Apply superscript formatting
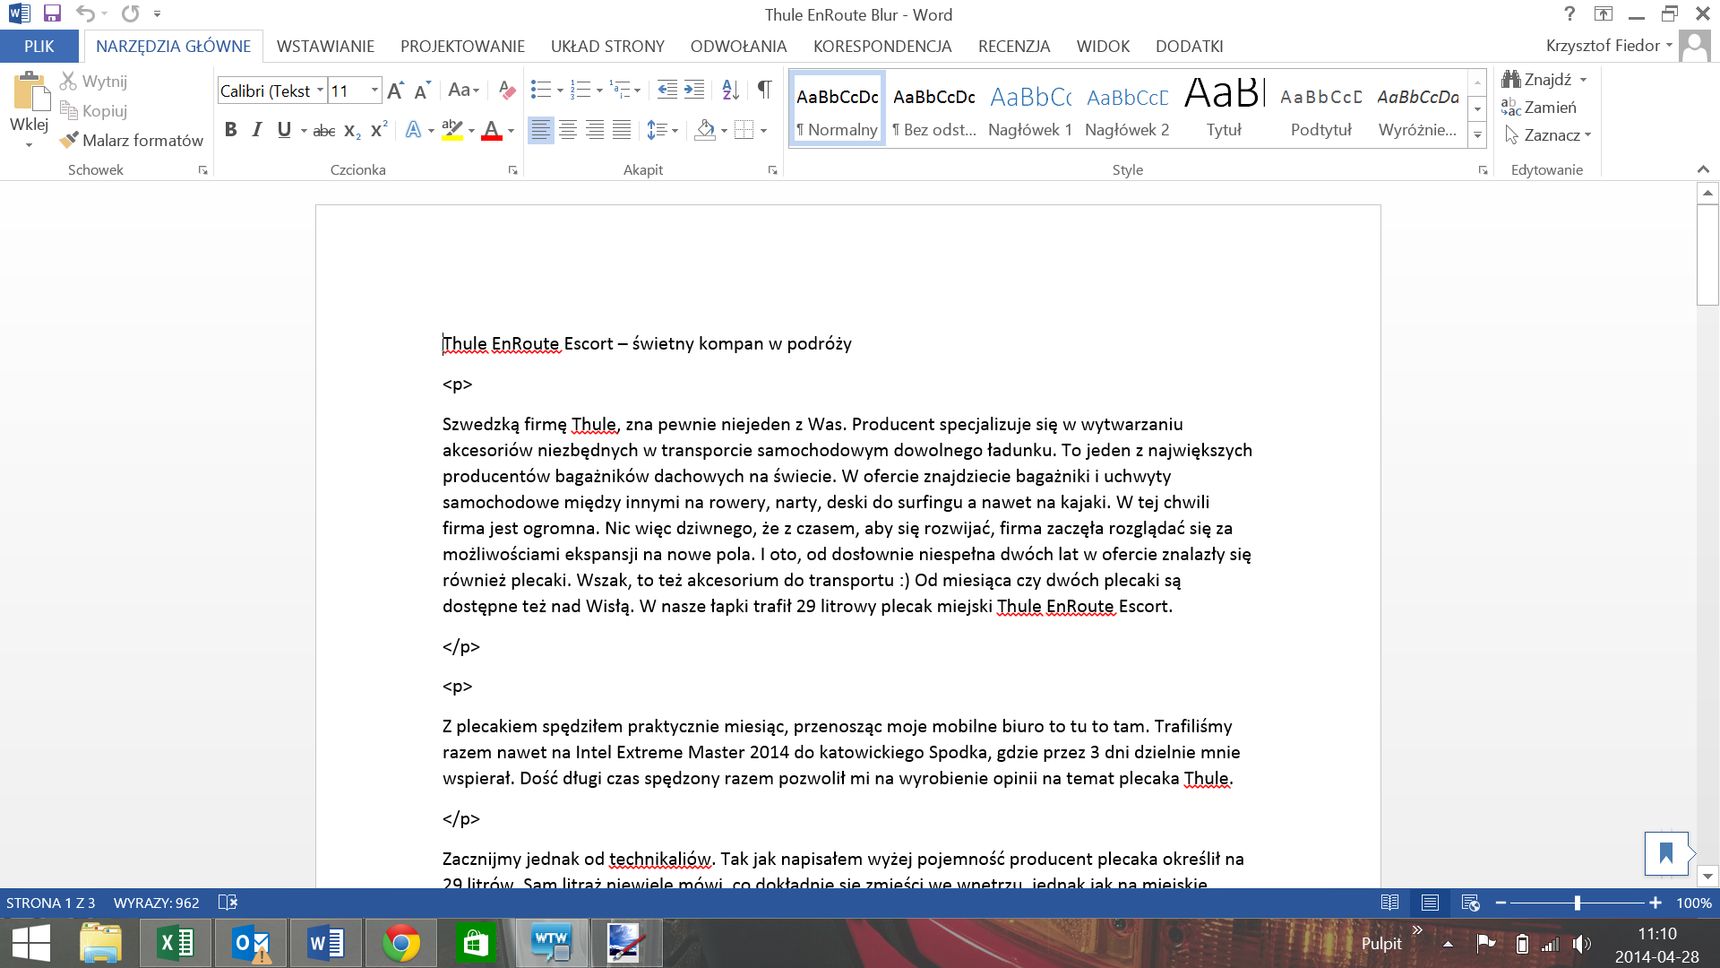1720x968 pixels. (379, 130)
